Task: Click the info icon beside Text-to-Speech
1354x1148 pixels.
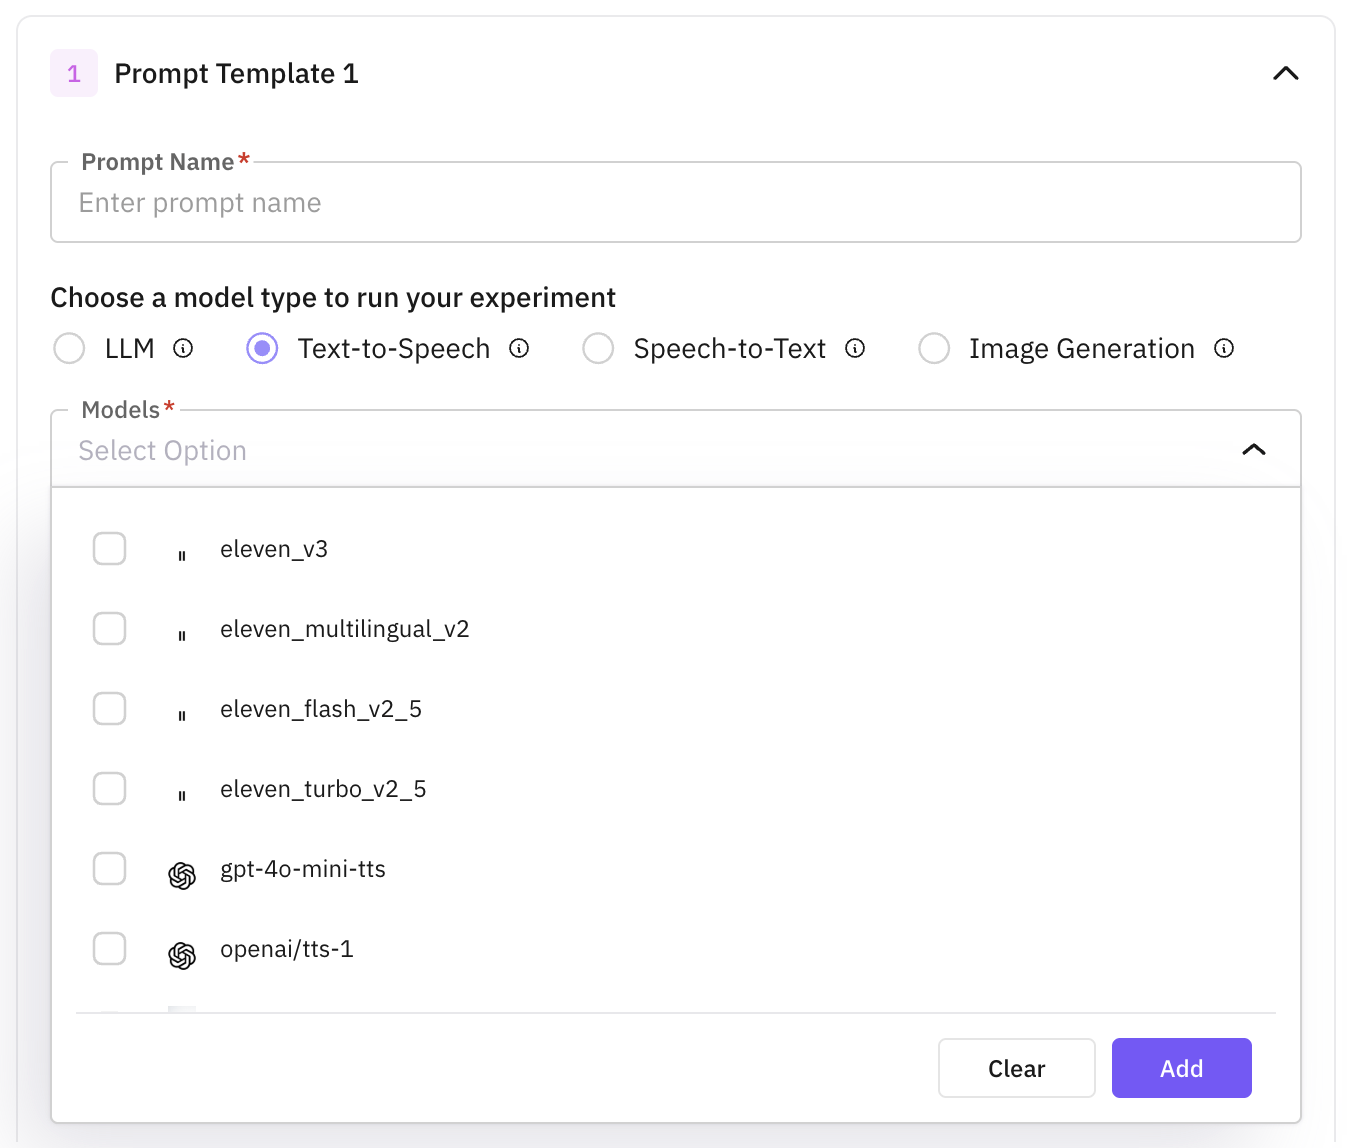Action: coord(519,348)
